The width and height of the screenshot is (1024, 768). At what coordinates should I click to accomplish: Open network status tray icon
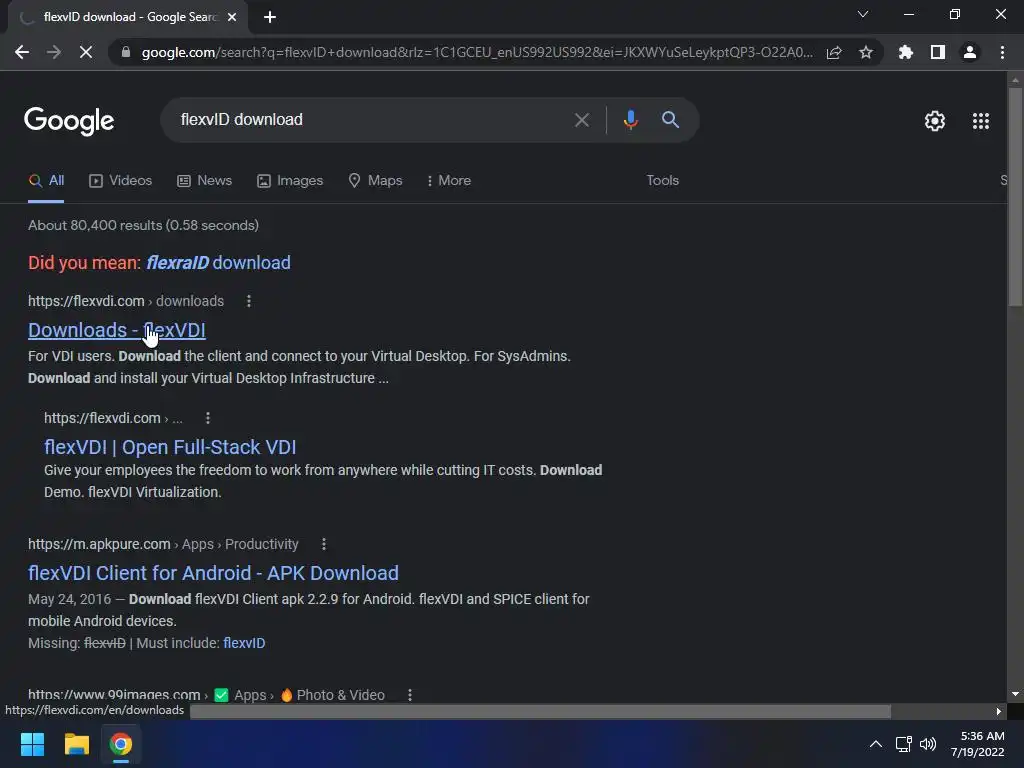tap(904, 744)
